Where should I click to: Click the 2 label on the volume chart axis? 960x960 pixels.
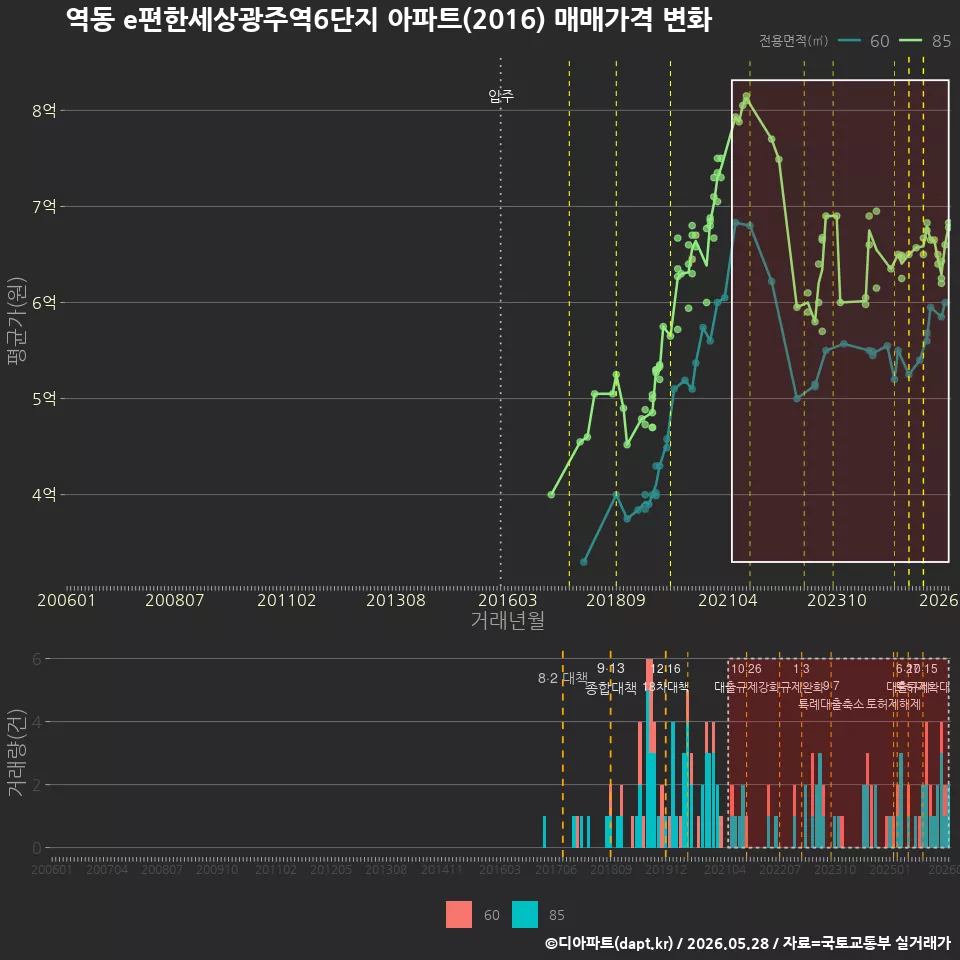click(37, 785)
